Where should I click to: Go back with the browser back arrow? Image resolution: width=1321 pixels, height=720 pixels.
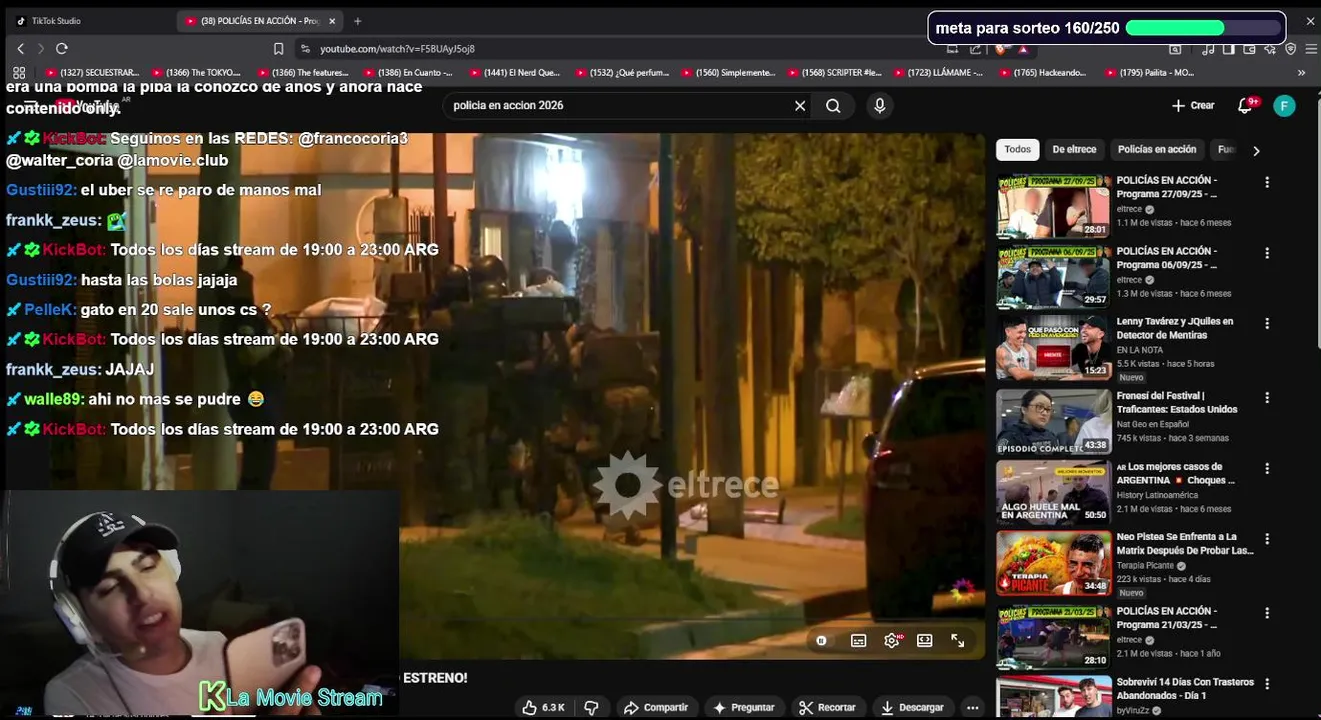coord(20,49)
